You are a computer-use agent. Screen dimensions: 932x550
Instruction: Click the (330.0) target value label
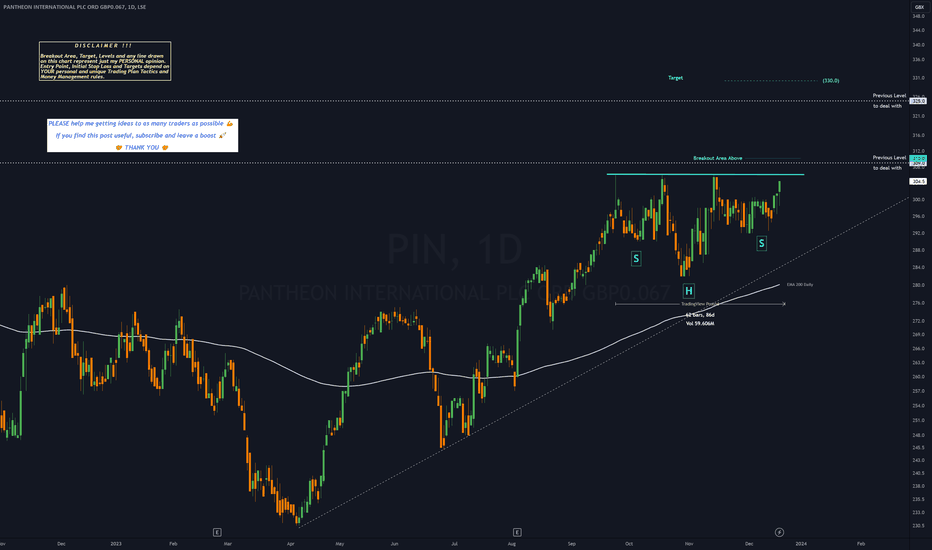pyautogui.click(x=831, y=80)
